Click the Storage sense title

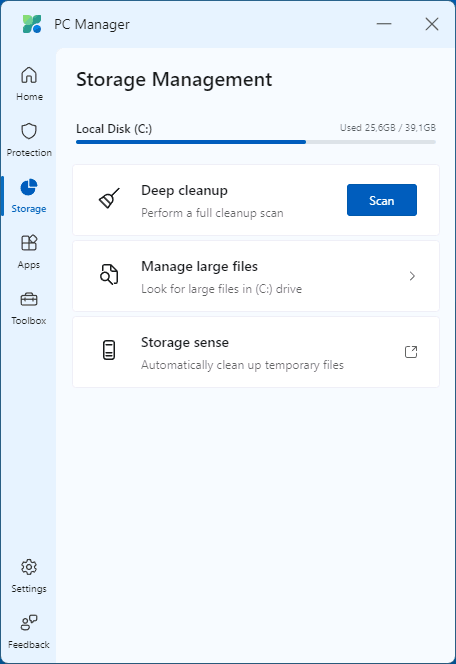[x=185, y=342]
